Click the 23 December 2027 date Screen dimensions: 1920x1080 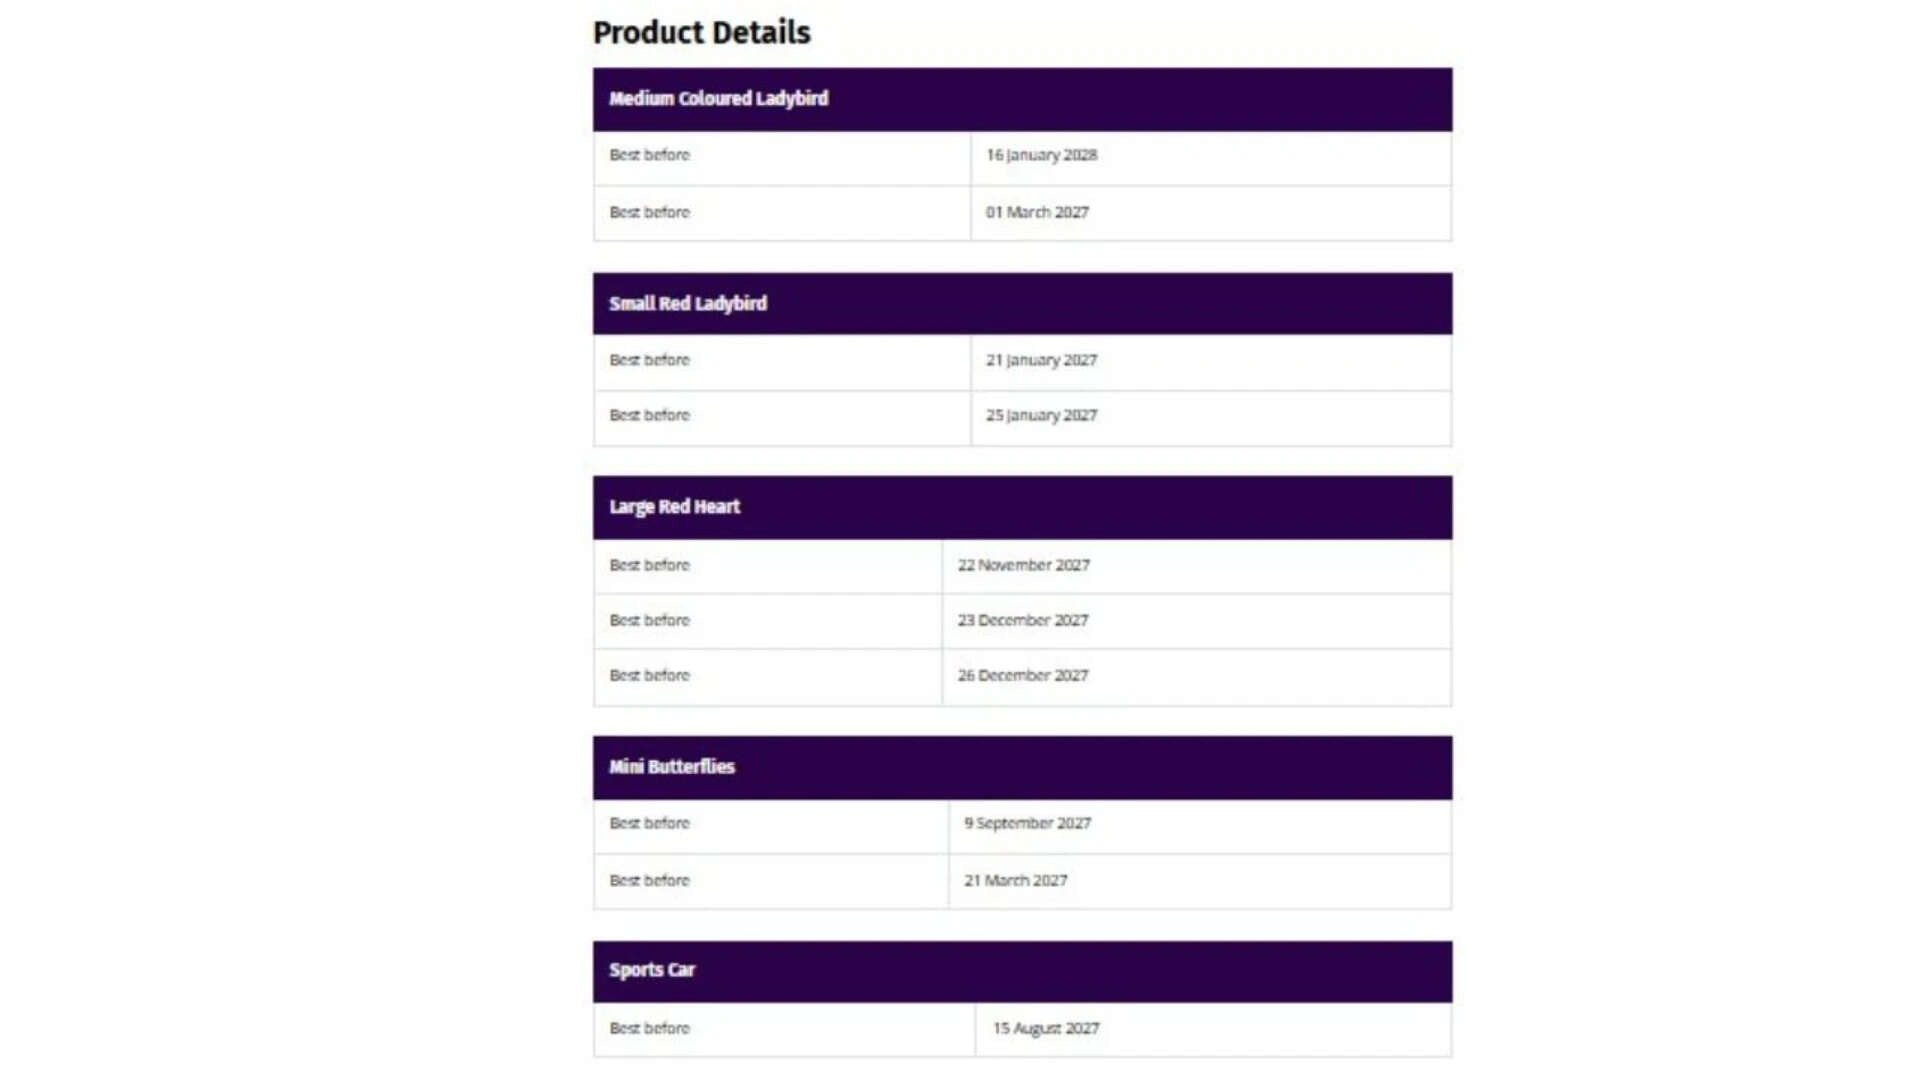coord(1022,620)
